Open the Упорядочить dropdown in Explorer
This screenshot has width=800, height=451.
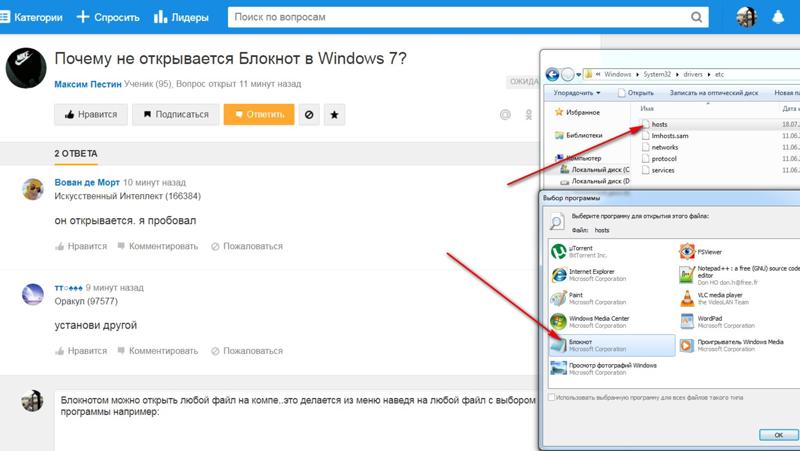[x=577, y=93]
